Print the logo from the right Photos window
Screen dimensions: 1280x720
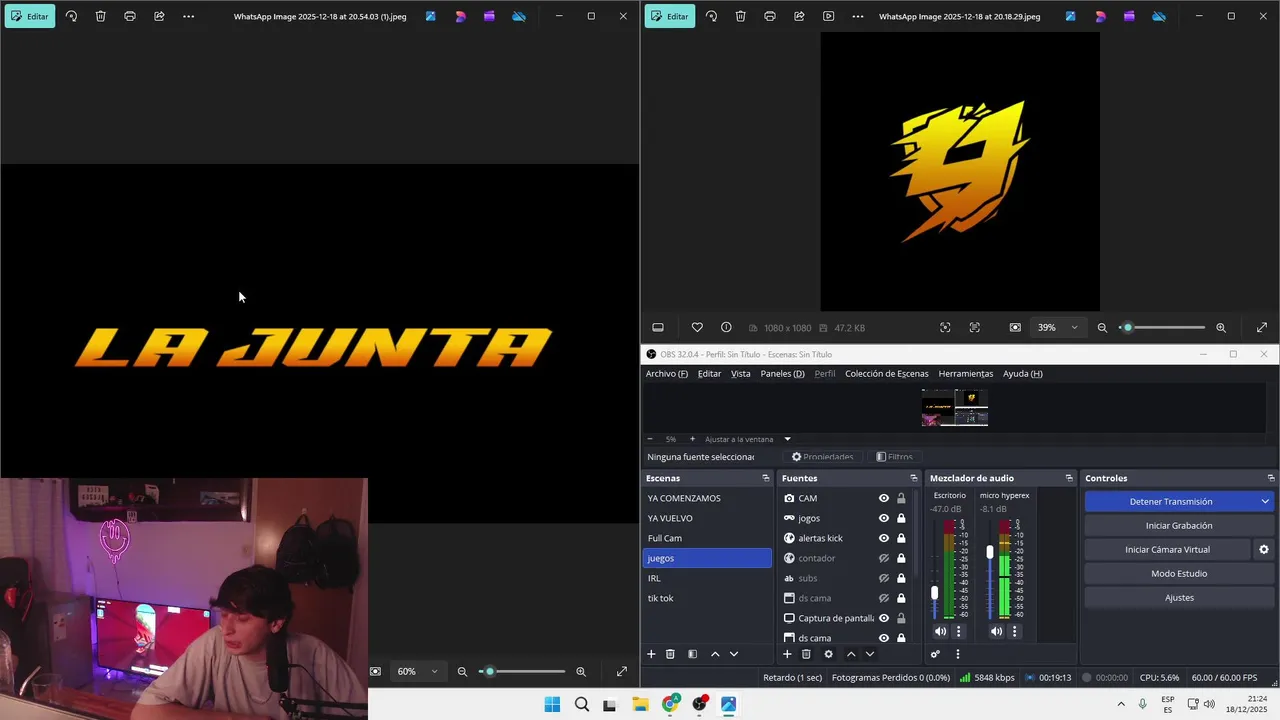[769, 16]
